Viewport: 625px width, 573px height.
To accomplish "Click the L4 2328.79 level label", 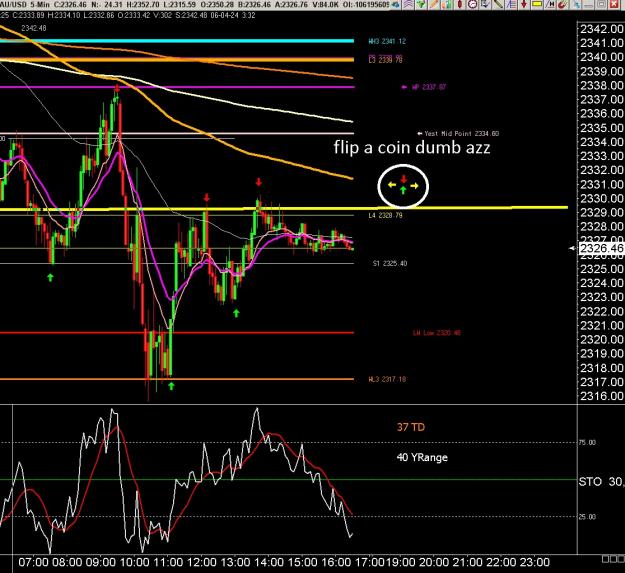I will pos(385,216).
